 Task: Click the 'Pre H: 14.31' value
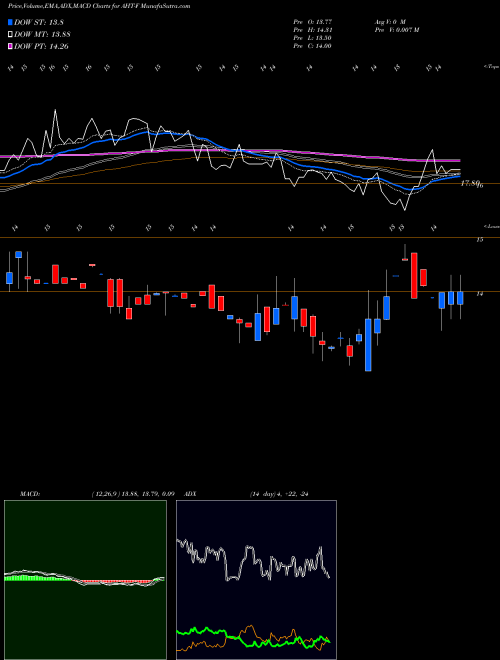coord(313,30)
